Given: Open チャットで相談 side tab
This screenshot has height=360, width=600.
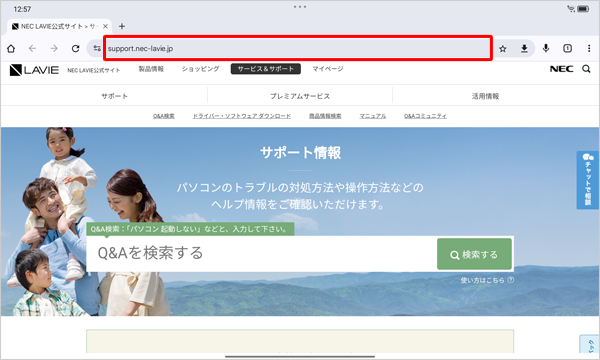Looking at the screenshot, I should (x=588, y=180).
